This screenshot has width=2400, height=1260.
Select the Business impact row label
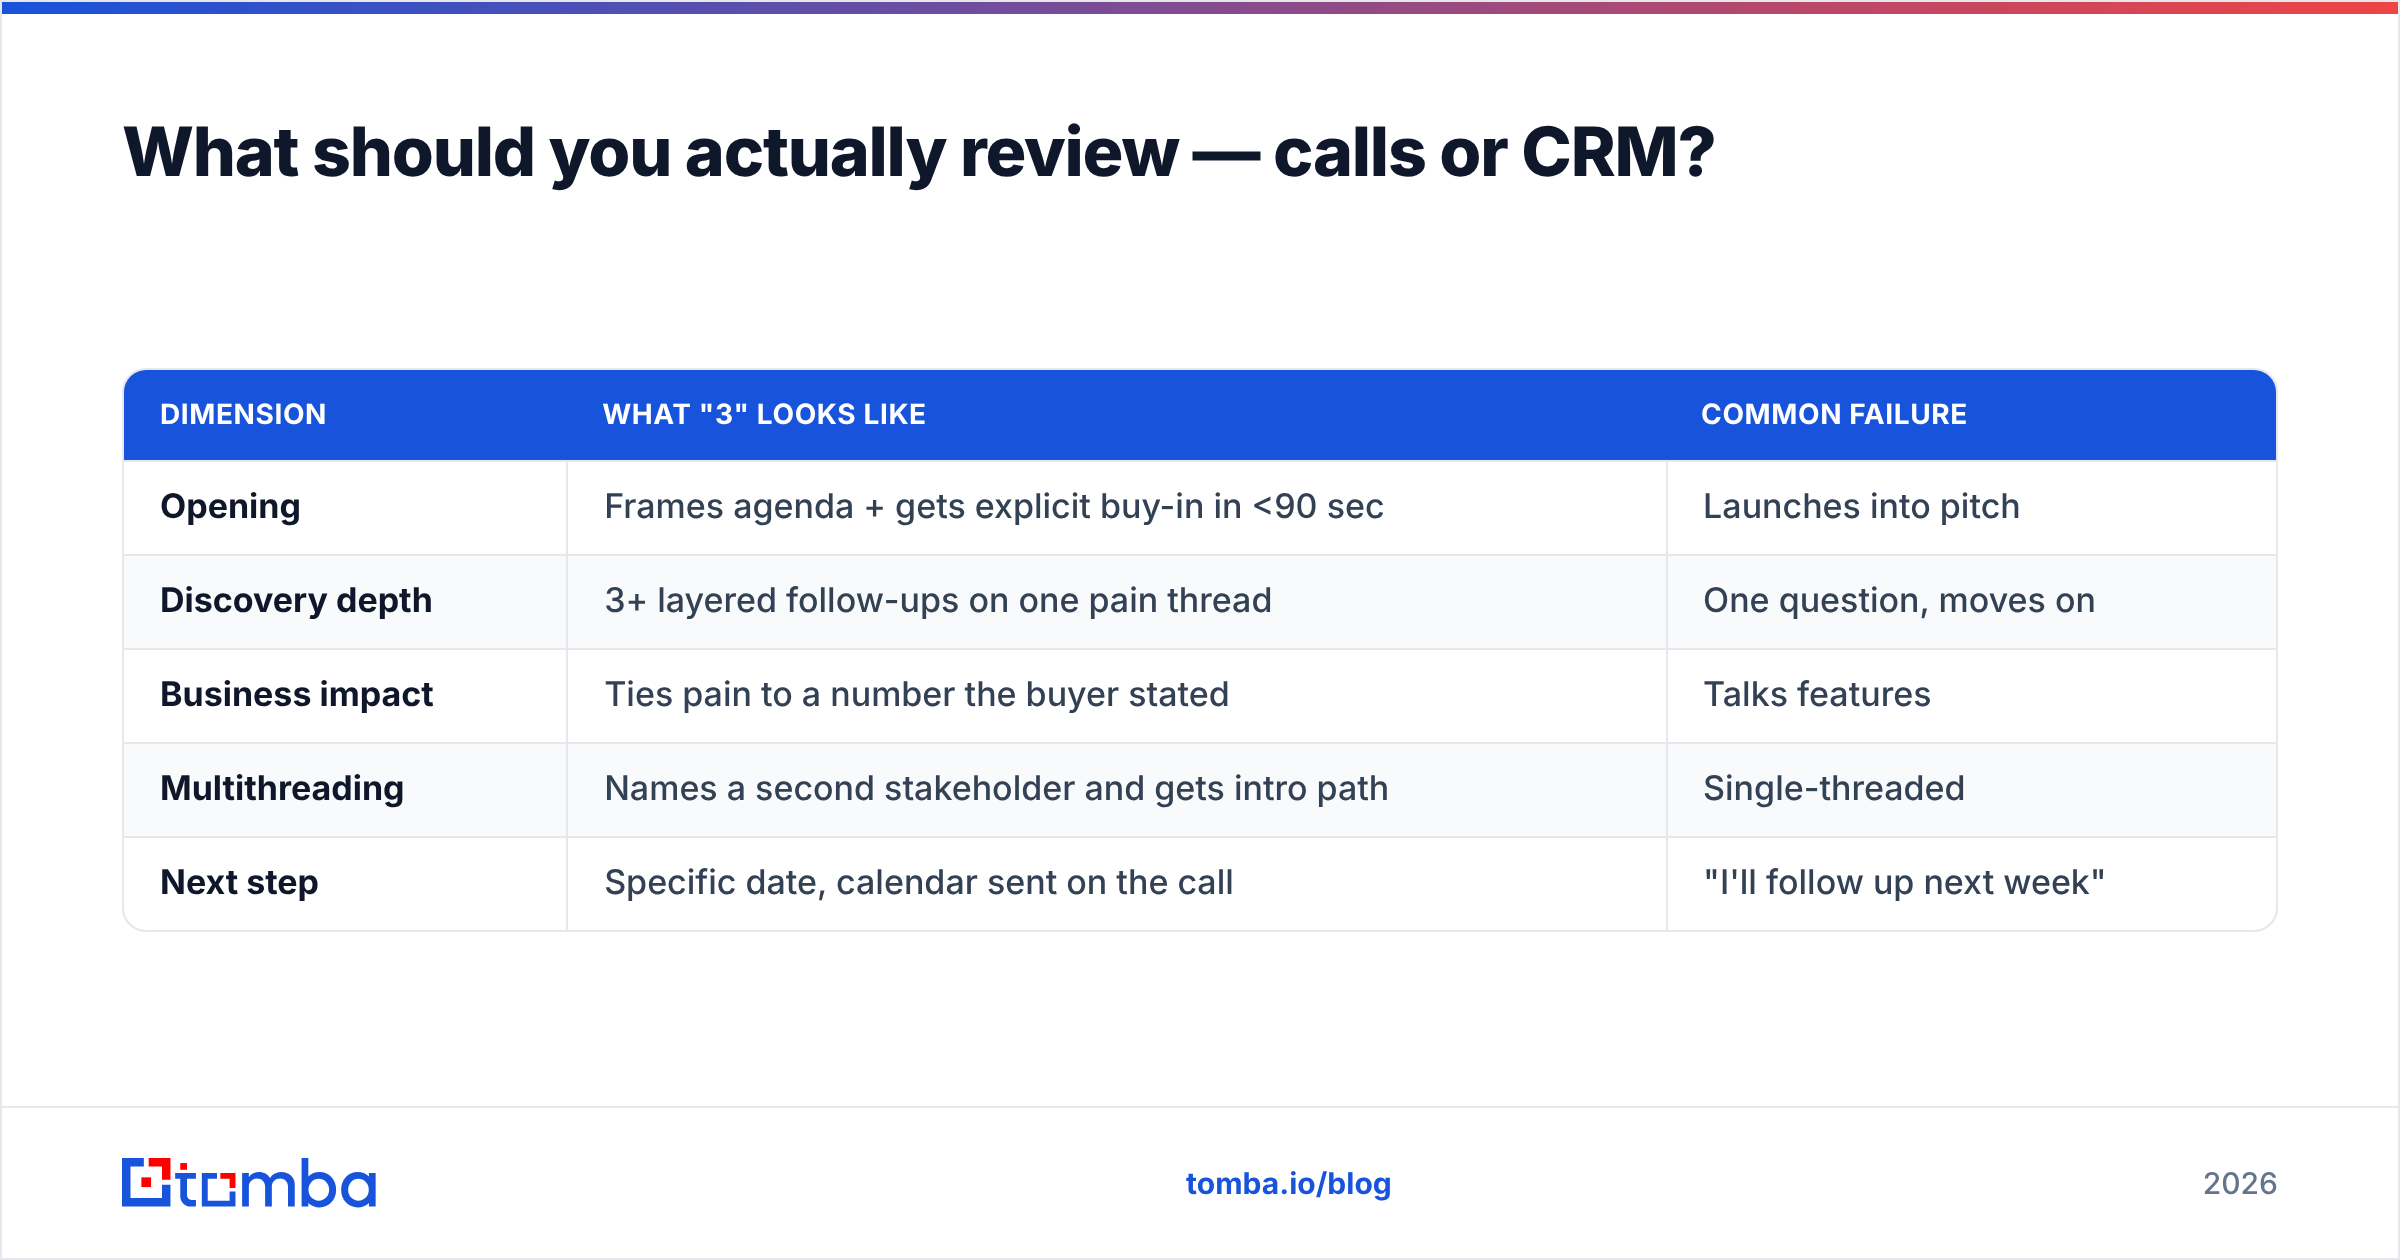(296, 694)
